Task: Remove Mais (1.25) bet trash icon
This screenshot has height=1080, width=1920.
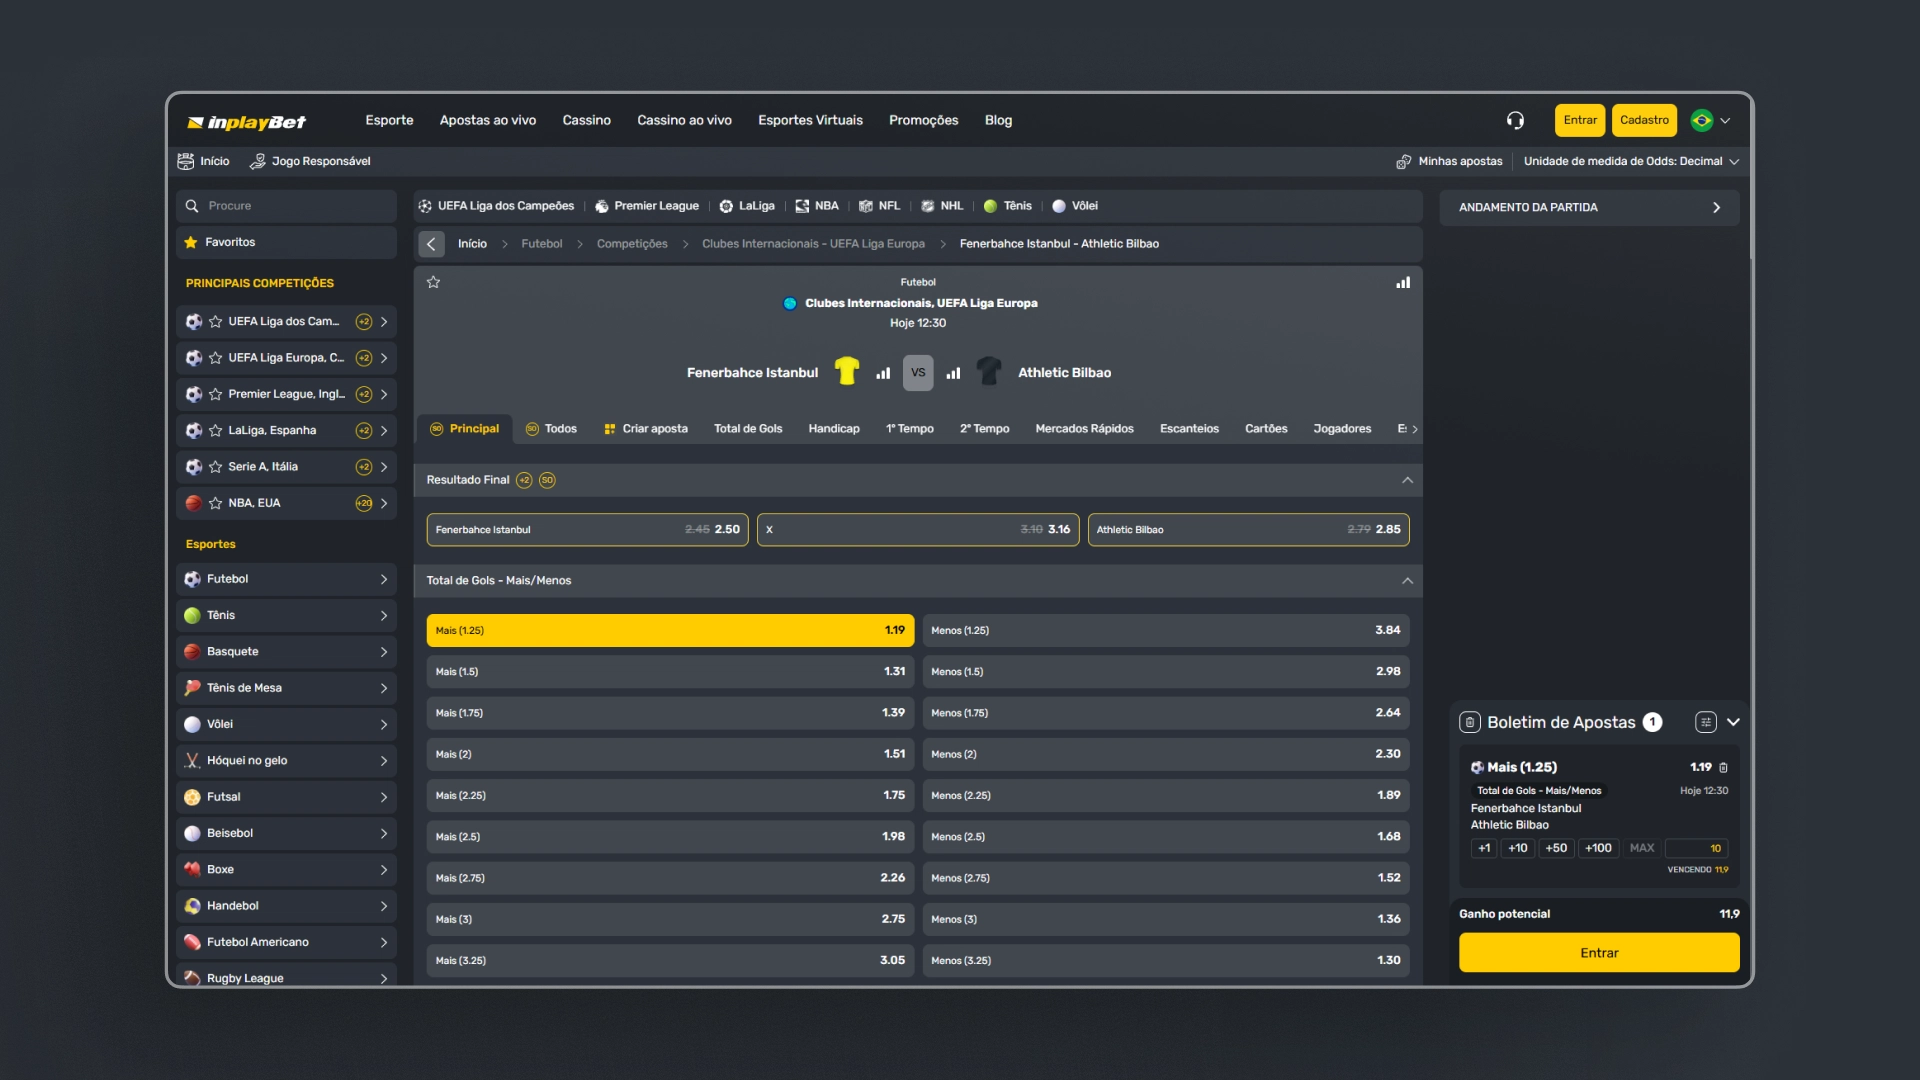Action: point(1723,768)
